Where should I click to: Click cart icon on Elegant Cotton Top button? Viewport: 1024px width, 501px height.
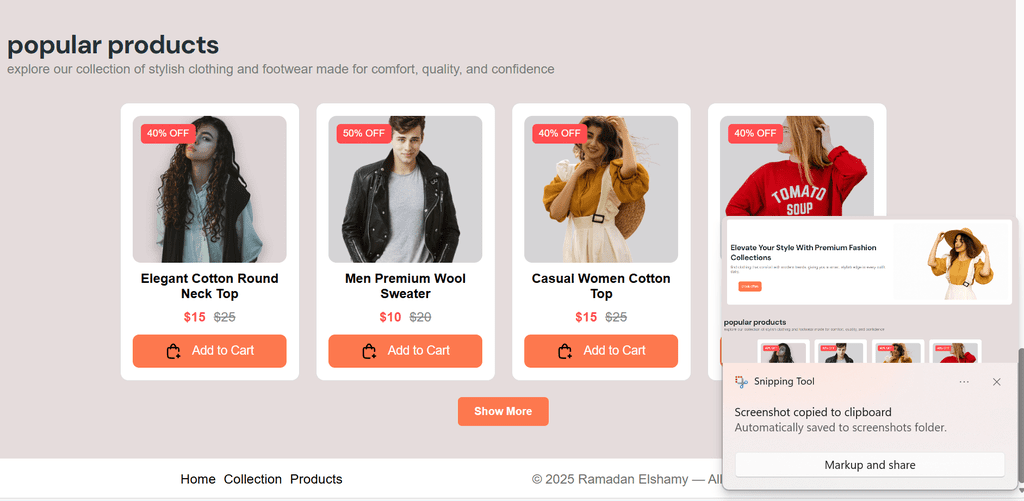tap(174, 351)
